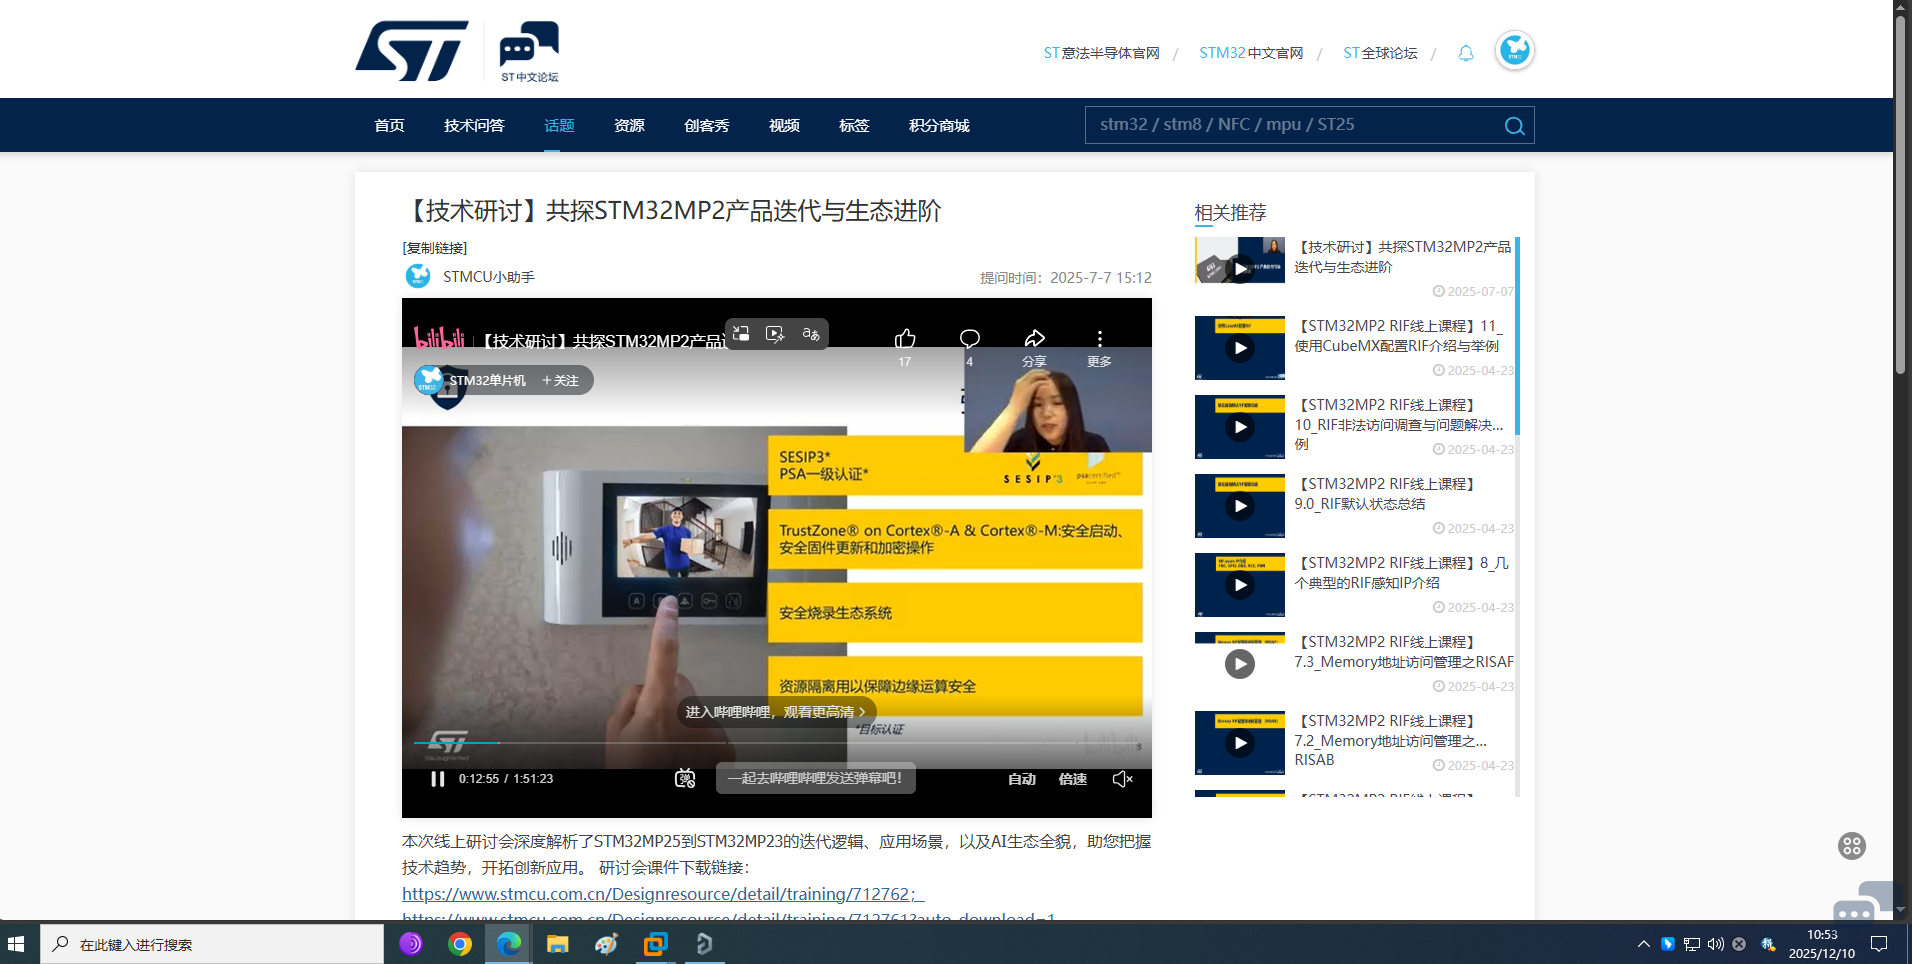Click the ST中文论坛 forum logo

pyautogui.click(x=529, y=52)
